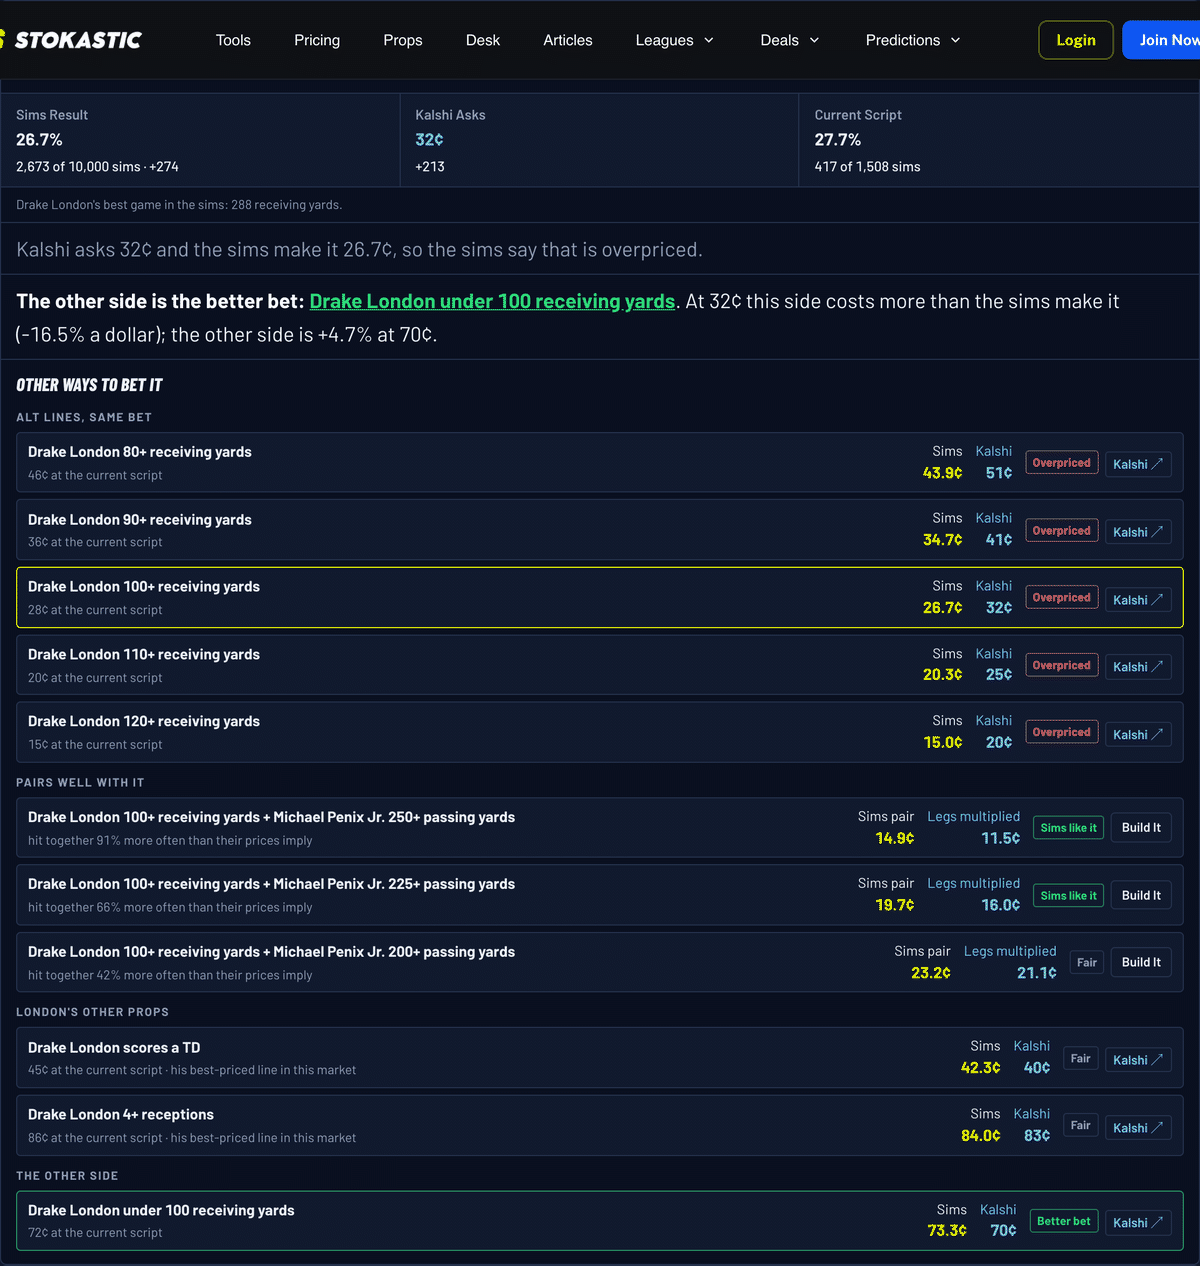This screenshot has height=1266, width=1200.
Task: Open the Stokastic logo home link
Action: (x=72, y=40)
